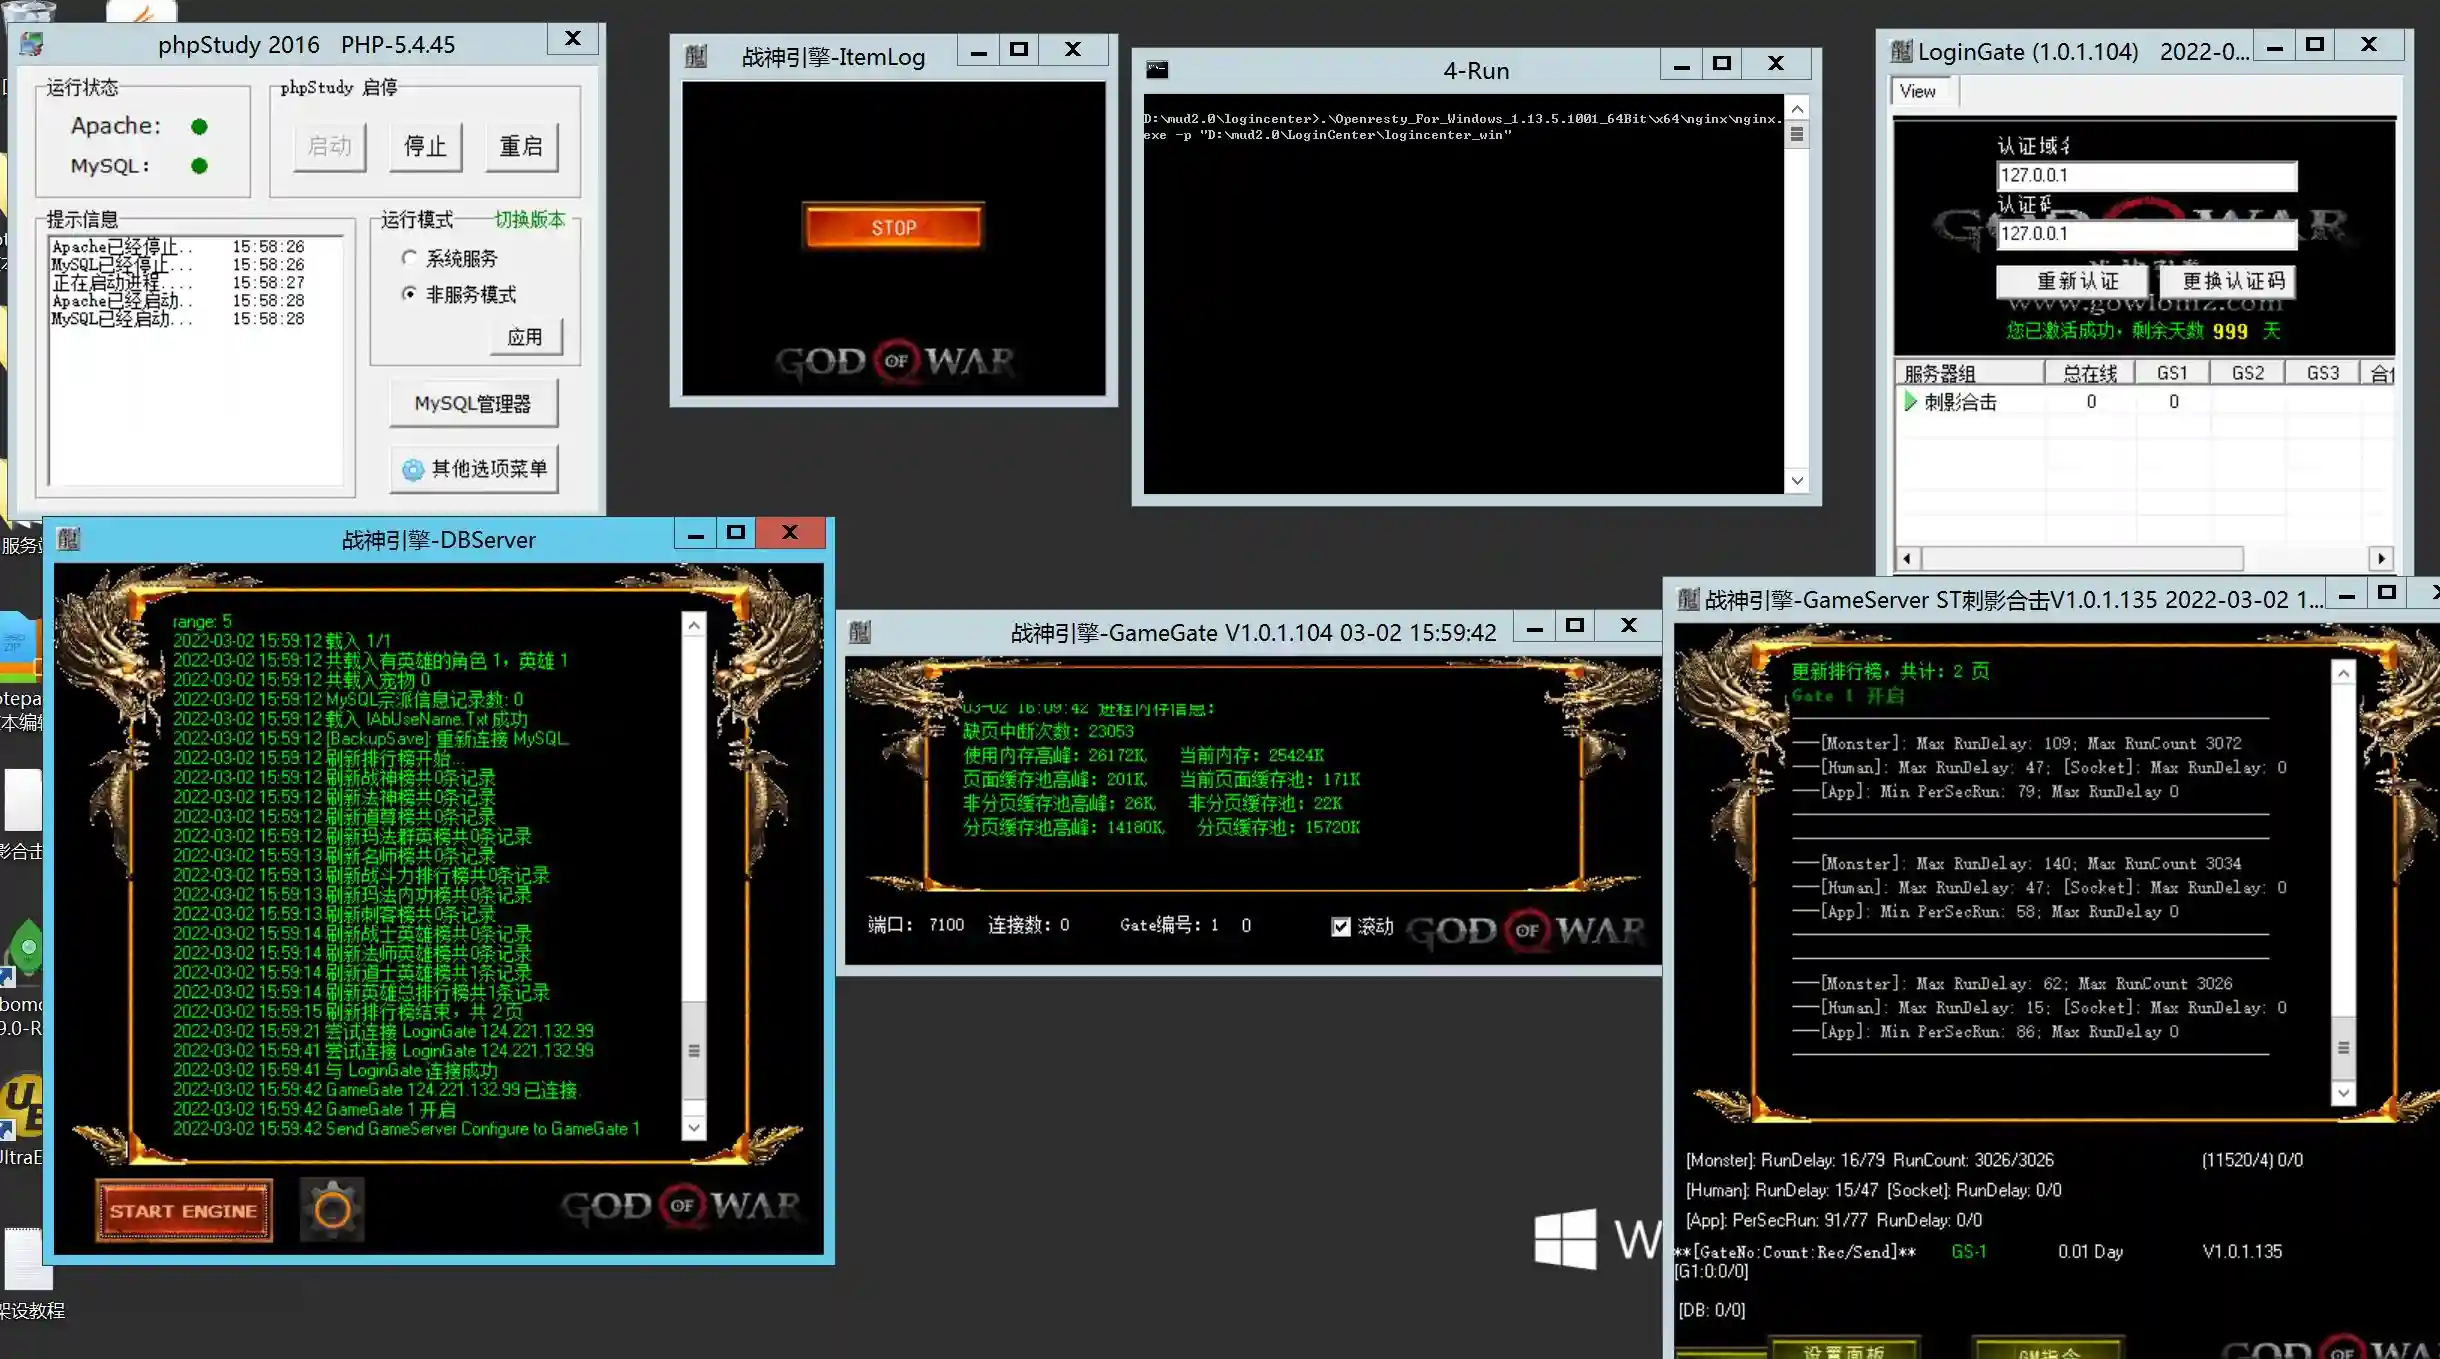Viewport: 2440px width, 1359px height.
Task: Click LoginGate horizontal scroll left arrow
Action: click(1907, 558)
